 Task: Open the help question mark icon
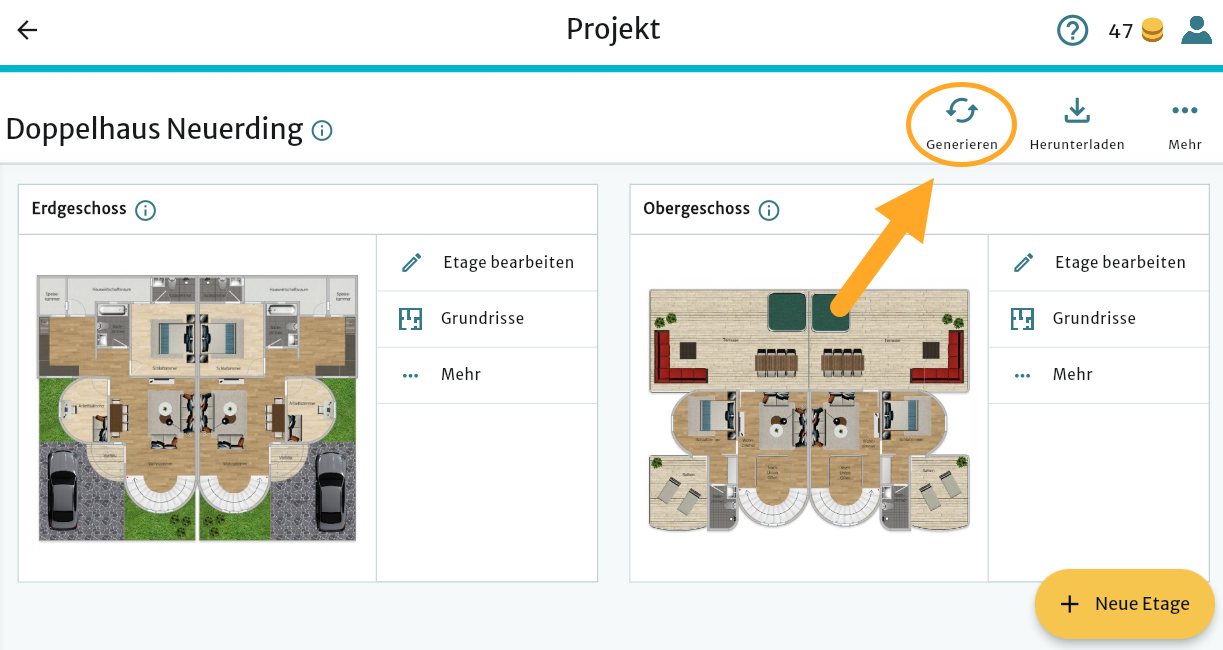[1072, 31]
